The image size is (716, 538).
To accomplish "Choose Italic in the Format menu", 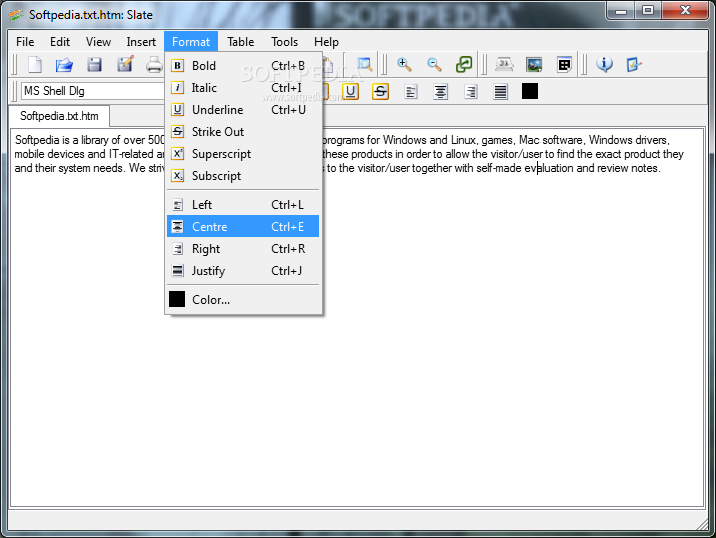I will tap(243, 88).
